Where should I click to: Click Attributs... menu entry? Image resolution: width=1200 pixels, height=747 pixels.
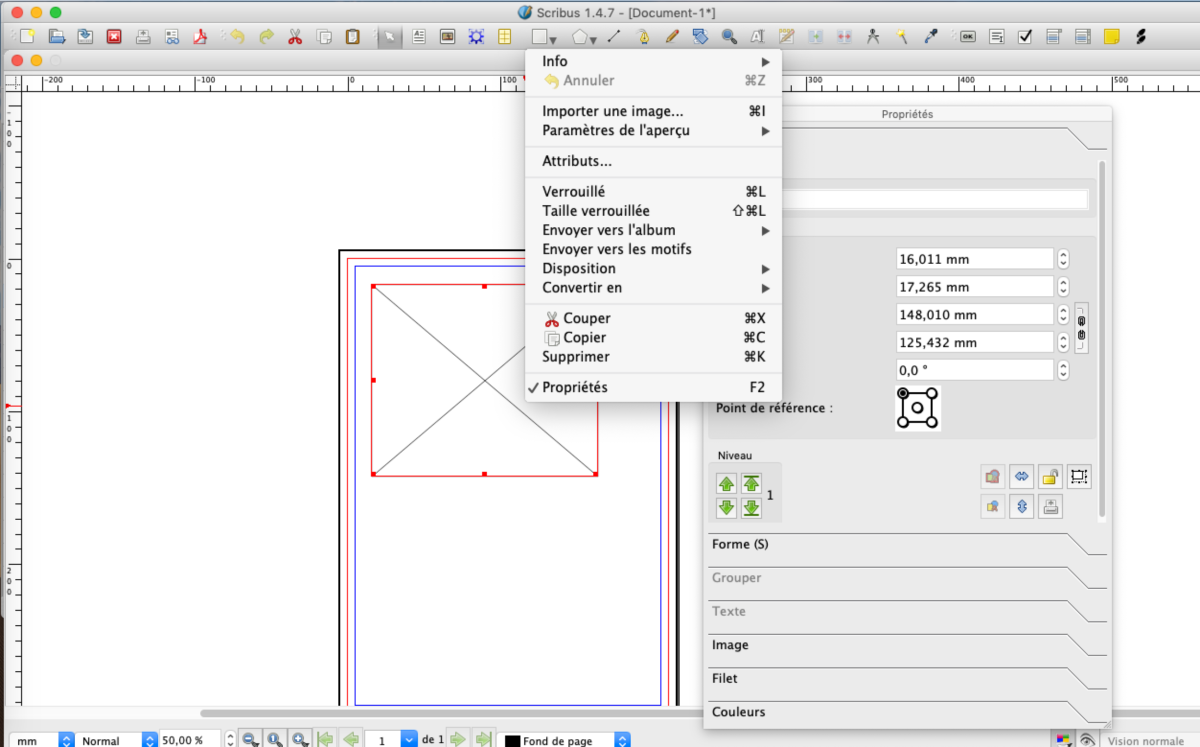point(577,161)
